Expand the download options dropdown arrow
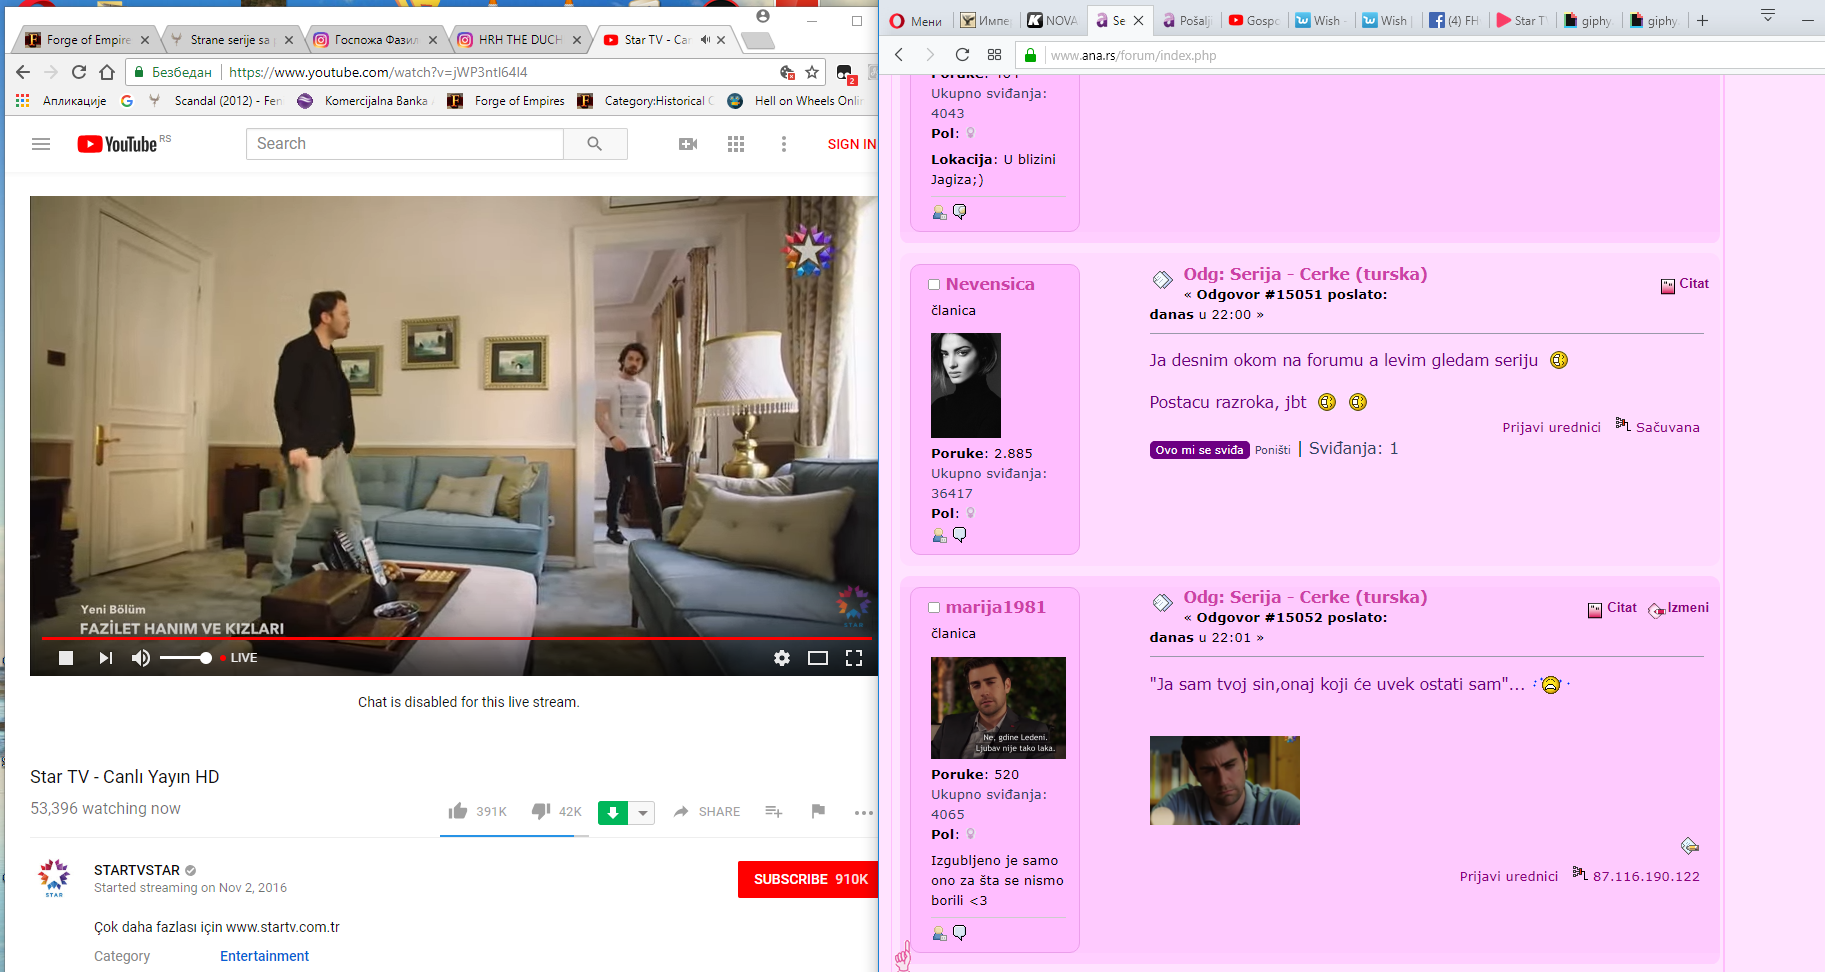The width and height of the screenshot is (1825, 972). pyautogui.click(x=642, y=813)
